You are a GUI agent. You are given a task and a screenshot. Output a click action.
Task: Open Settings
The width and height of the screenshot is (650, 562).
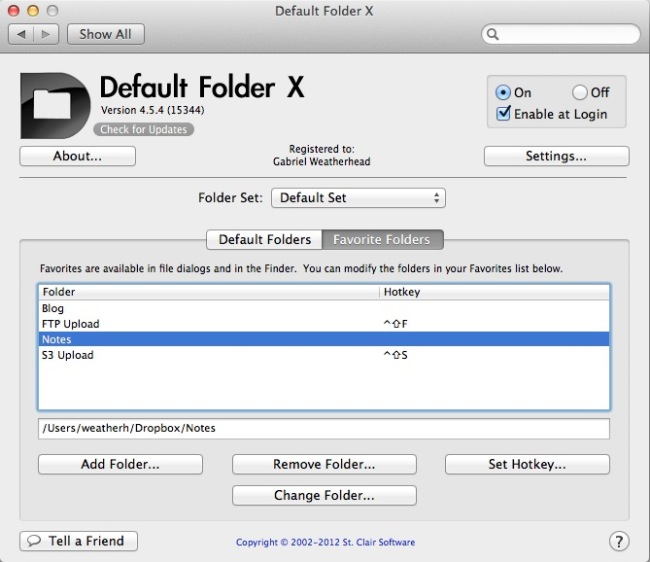tap(556, 156)
